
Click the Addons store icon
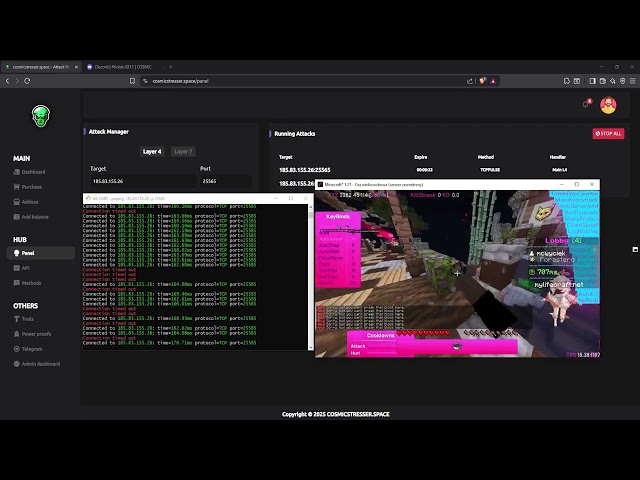[x=16, y=202]
